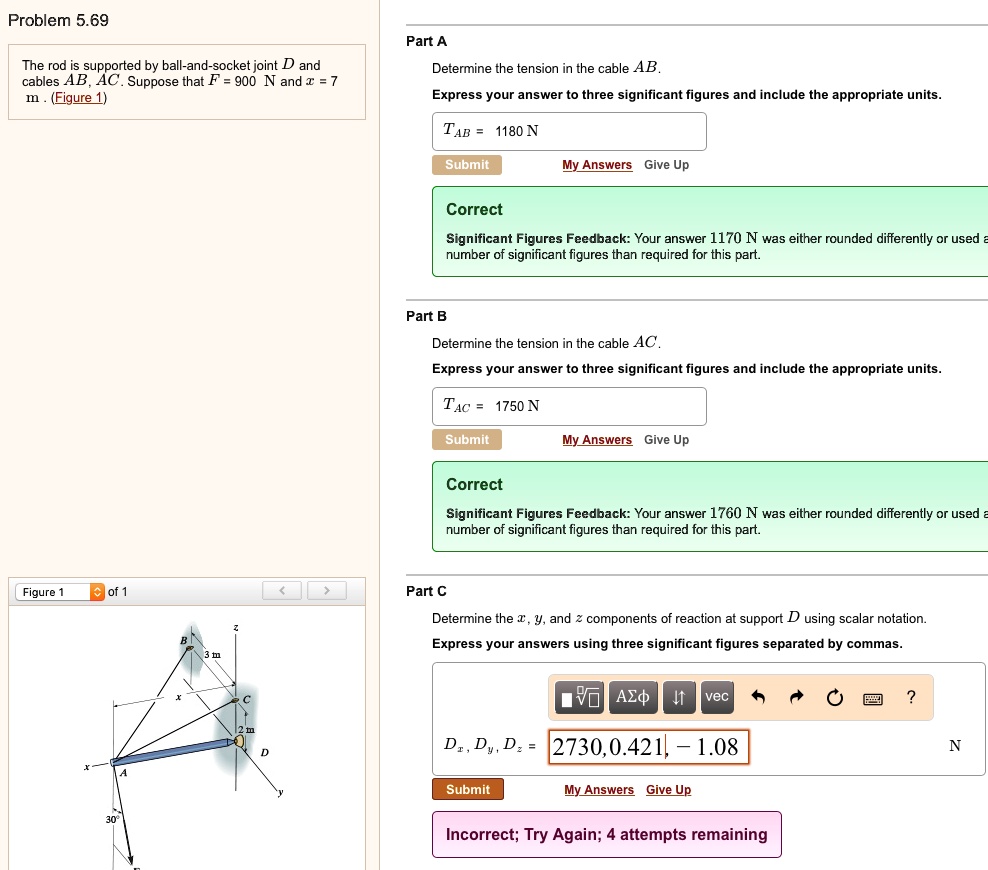
Task: Open the Figure 1 hyperlink in problem statement
Action: (77, 97)
